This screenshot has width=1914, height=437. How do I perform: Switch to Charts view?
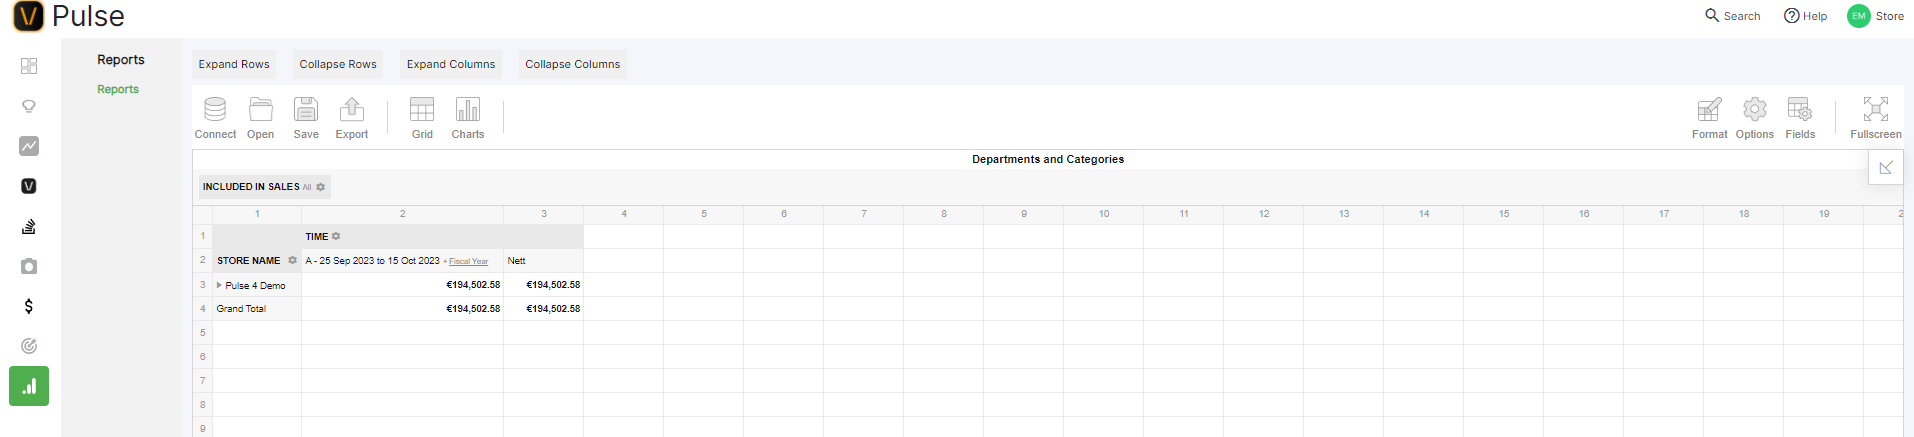(x=467, y=110)
